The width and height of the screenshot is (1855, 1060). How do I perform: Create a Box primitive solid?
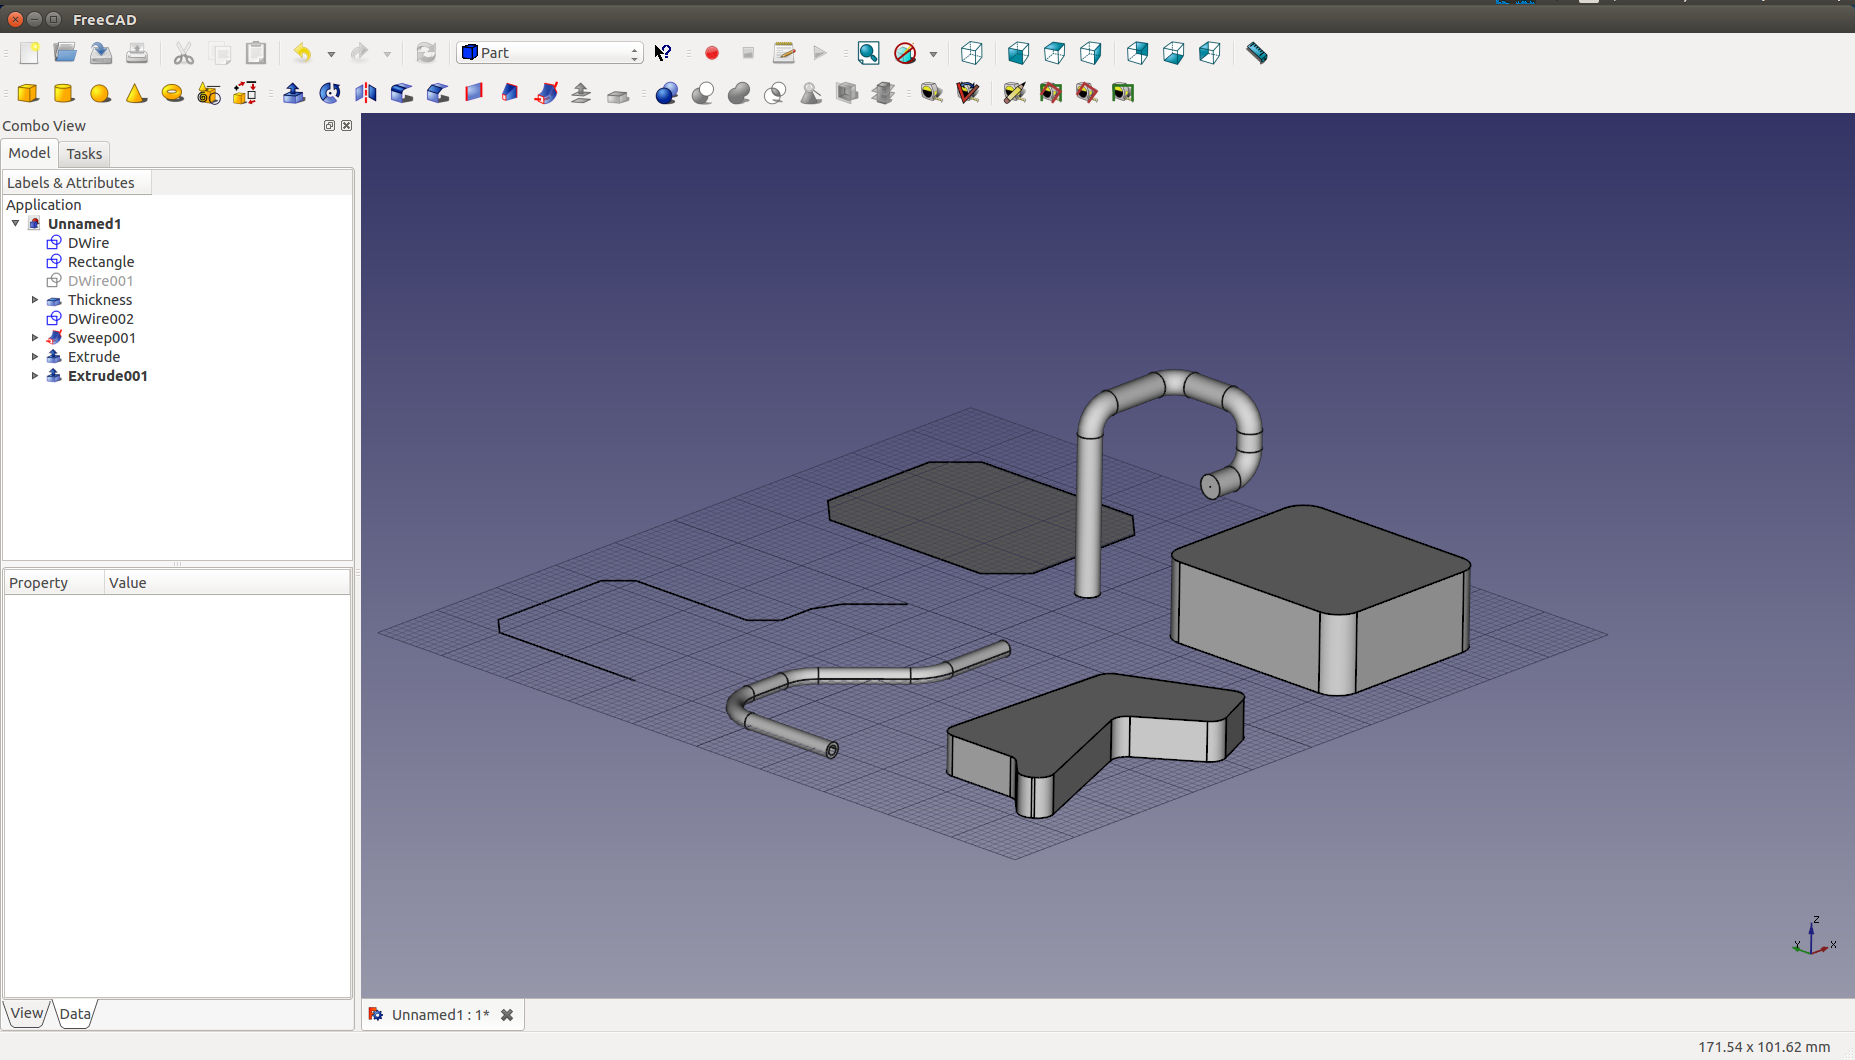[28, 93]
